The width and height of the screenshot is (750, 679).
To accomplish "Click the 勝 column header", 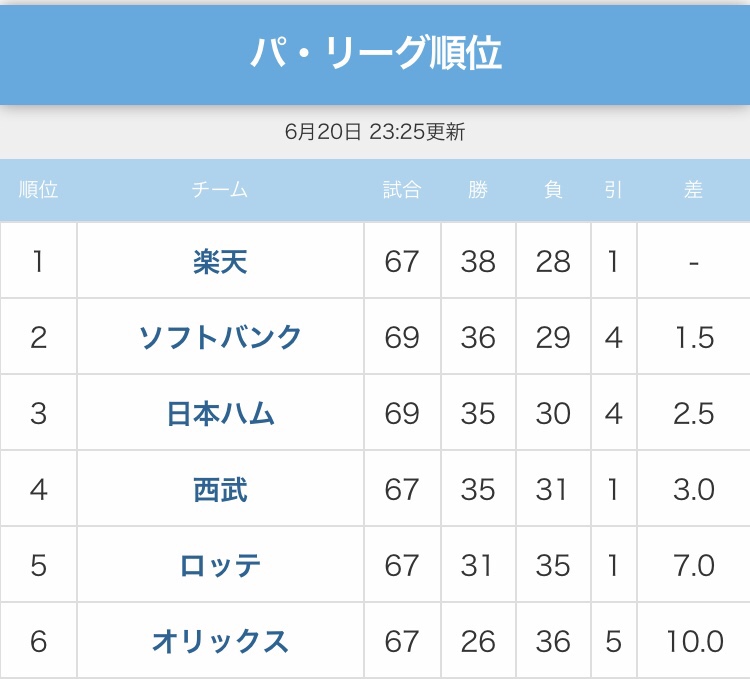I will click(478, 190).
